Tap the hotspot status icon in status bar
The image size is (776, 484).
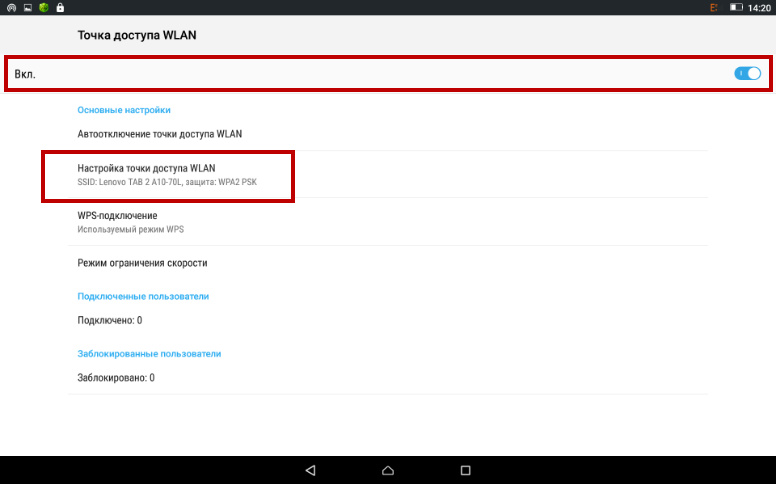coord(10,7)
